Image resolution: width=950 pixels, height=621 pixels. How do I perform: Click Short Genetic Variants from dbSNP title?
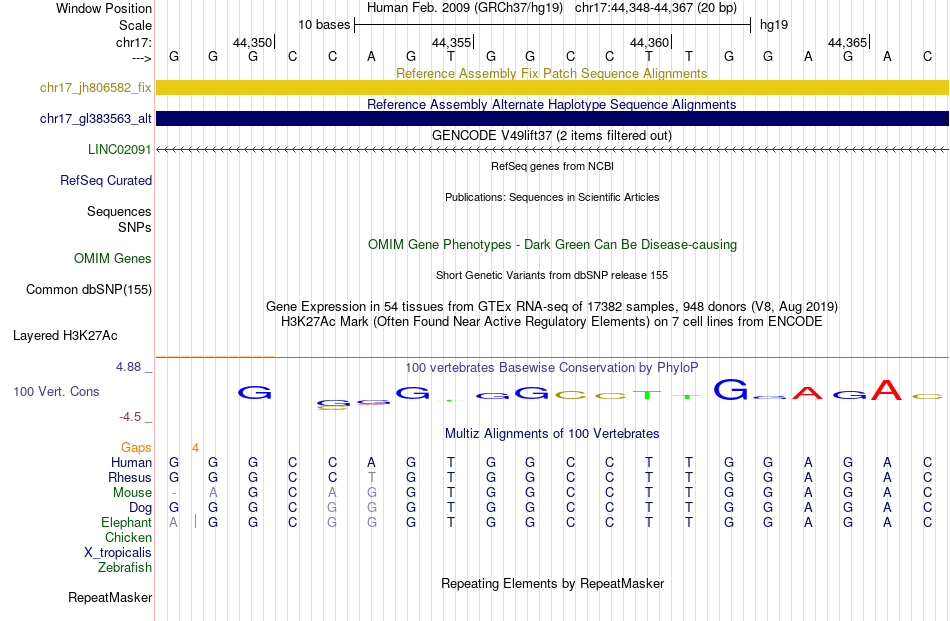552,275
